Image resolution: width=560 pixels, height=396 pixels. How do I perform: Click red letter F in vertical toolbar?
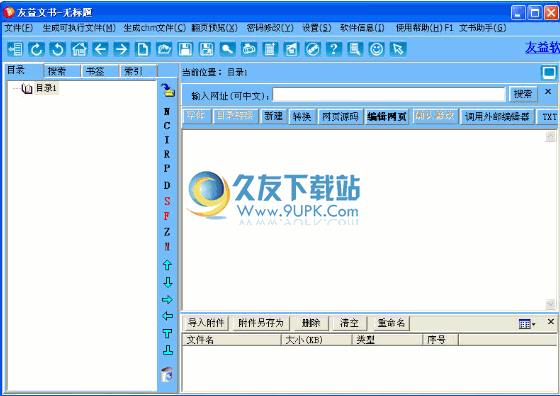pyautogui.click(x=167, y=216)
